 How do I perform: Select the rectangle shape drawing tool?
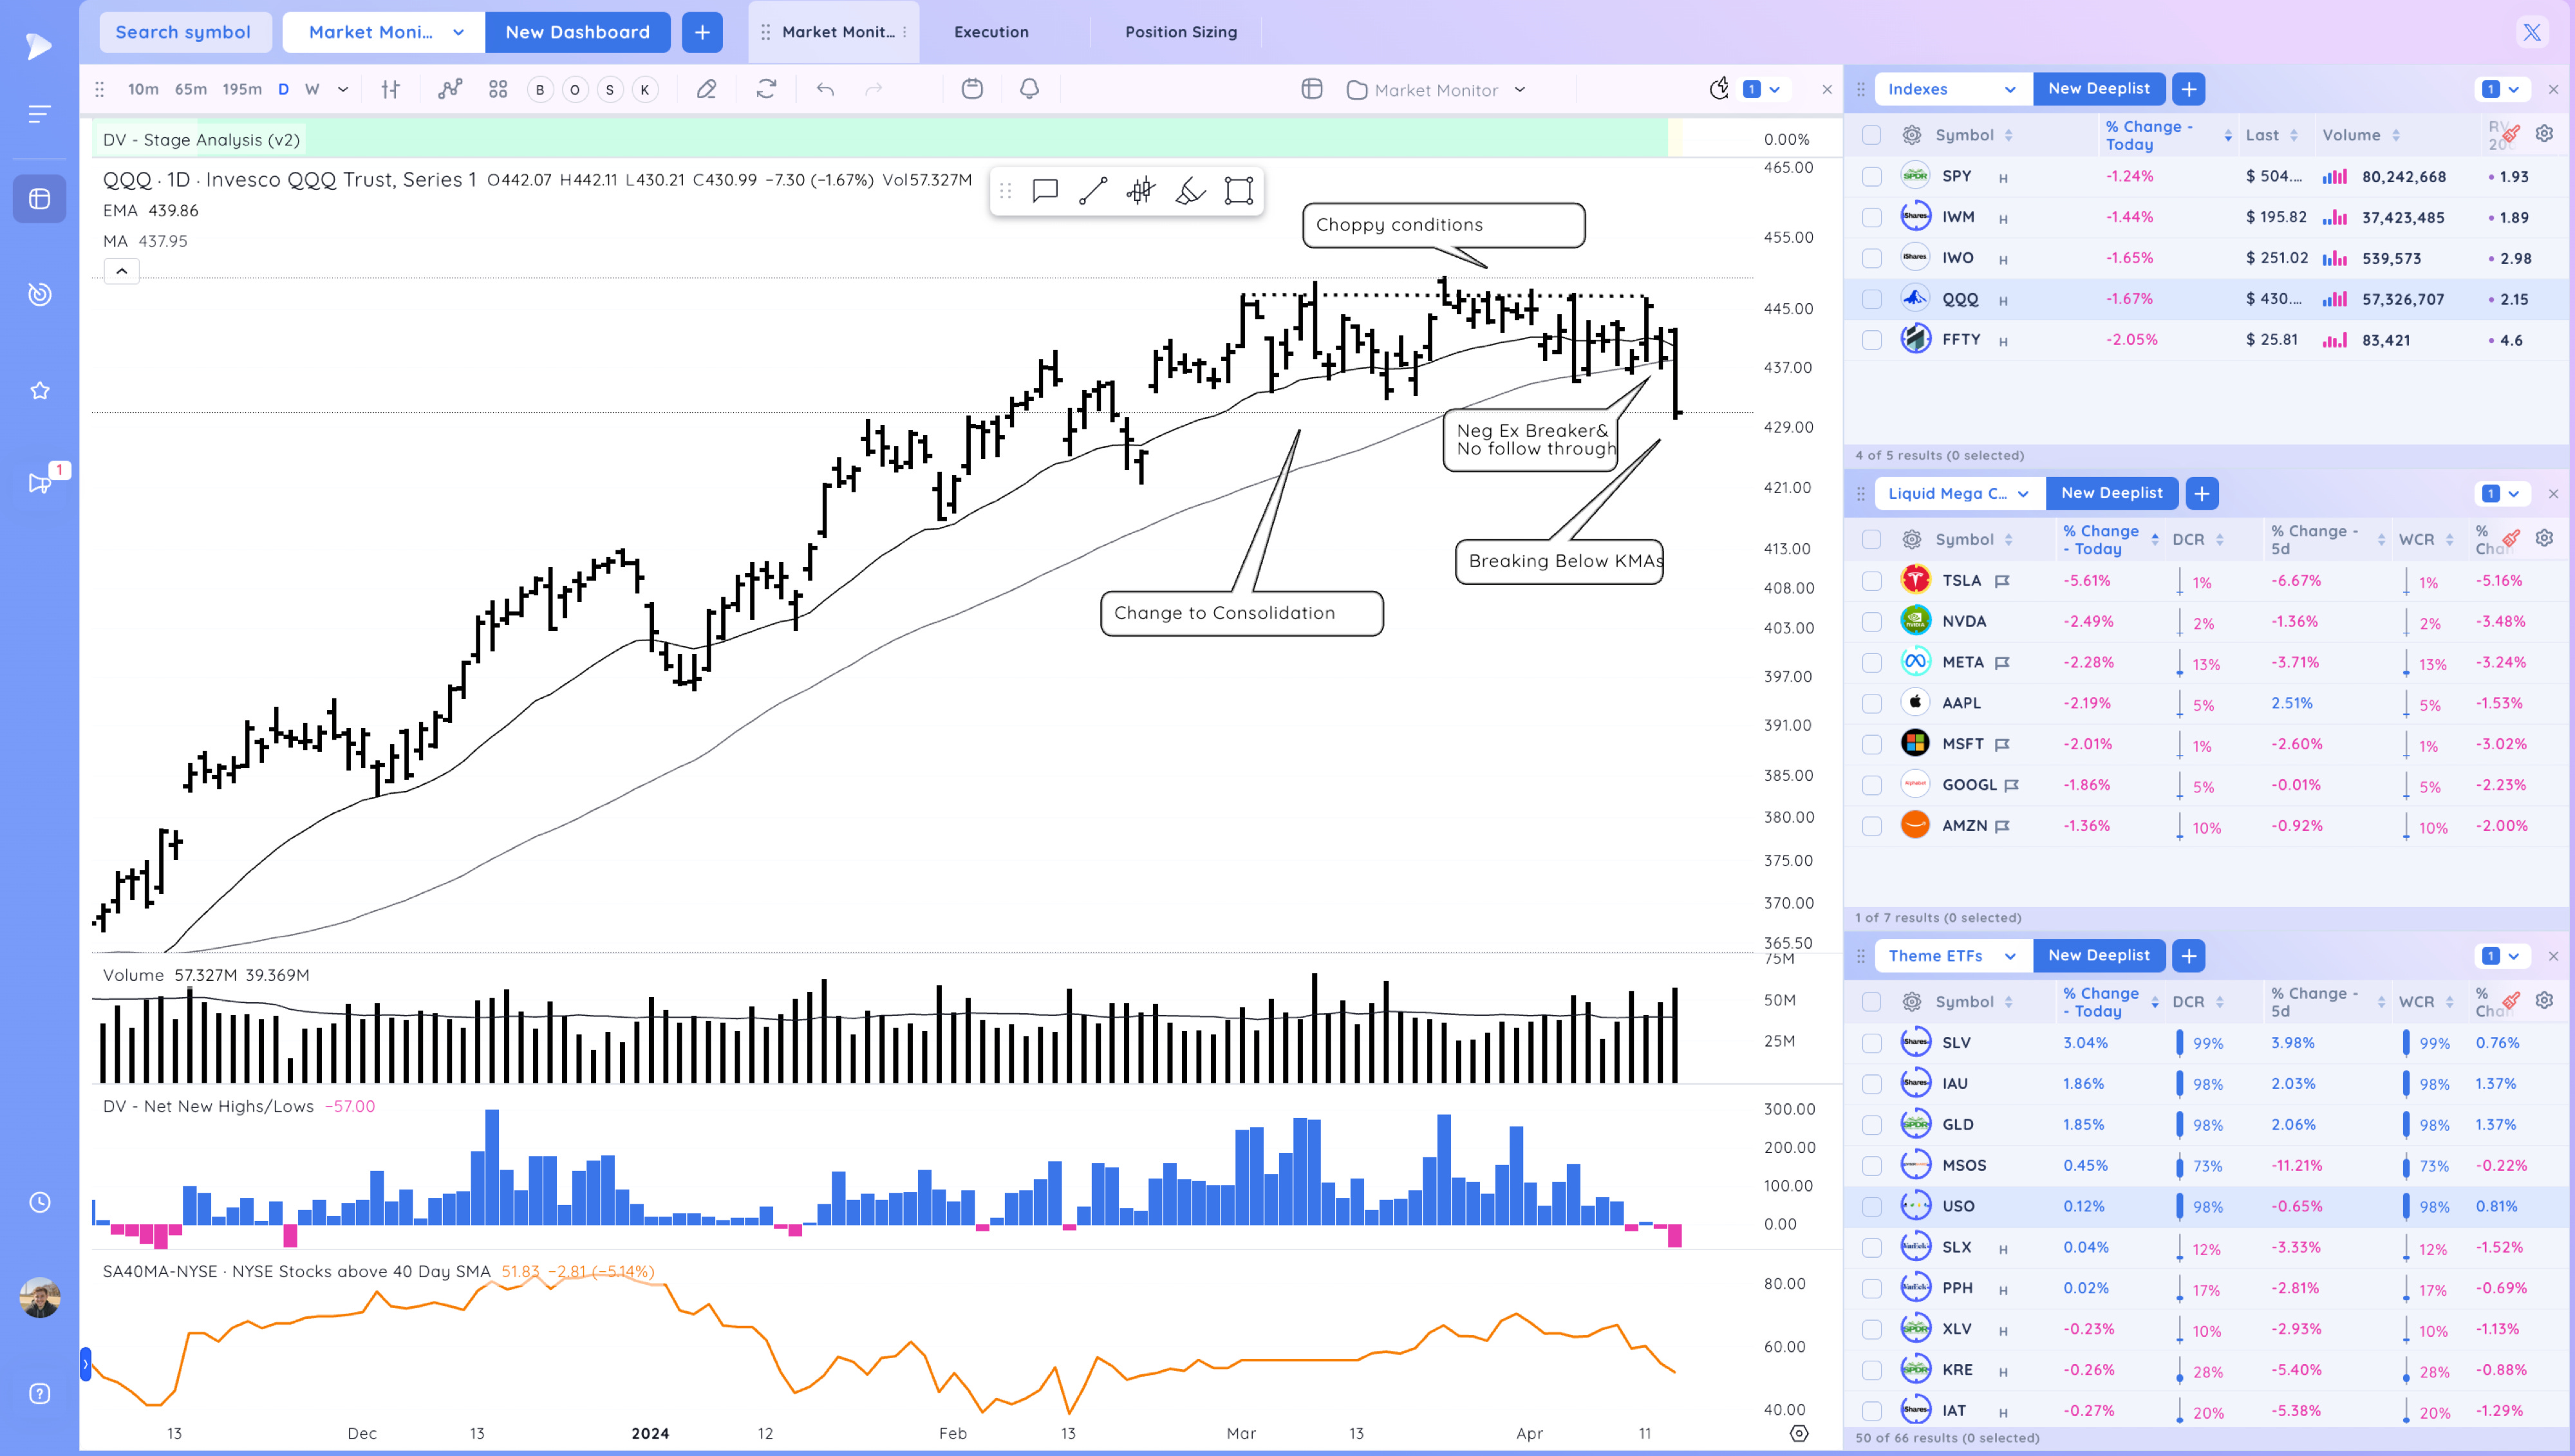click(1238, 190)
